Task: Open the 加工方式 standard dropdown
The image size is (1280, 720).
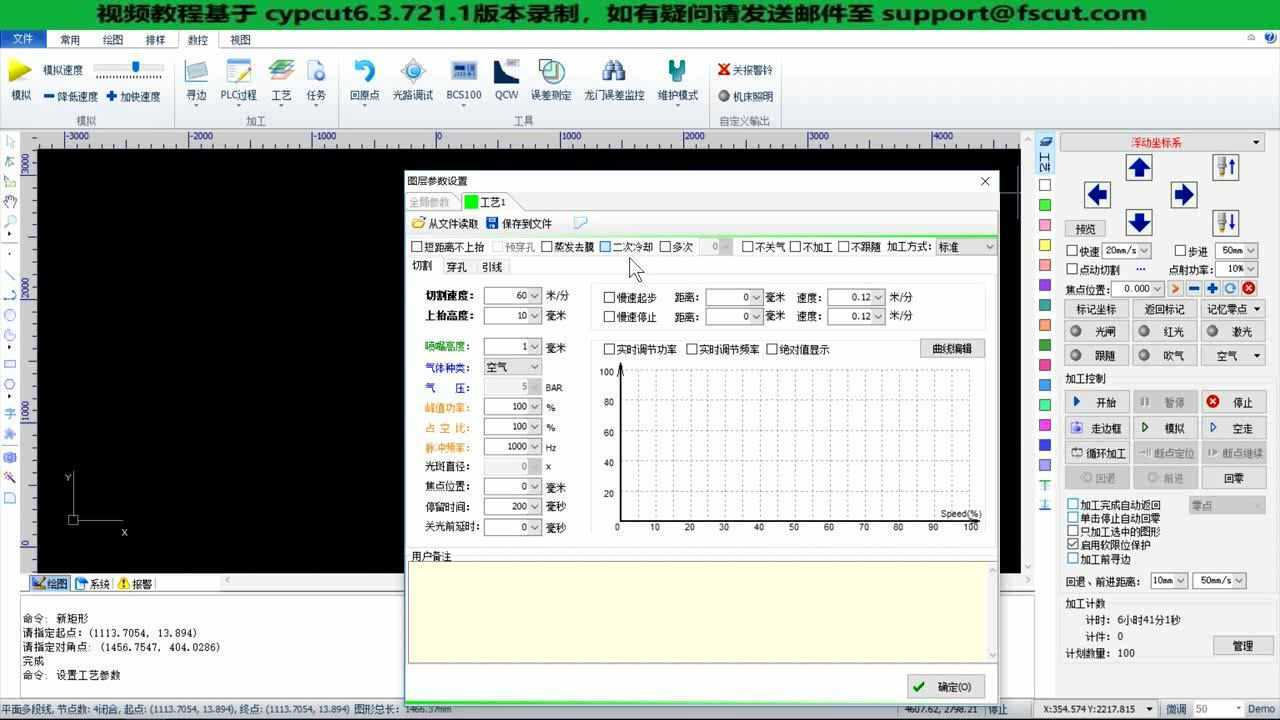Action: (x=963, y=246)
